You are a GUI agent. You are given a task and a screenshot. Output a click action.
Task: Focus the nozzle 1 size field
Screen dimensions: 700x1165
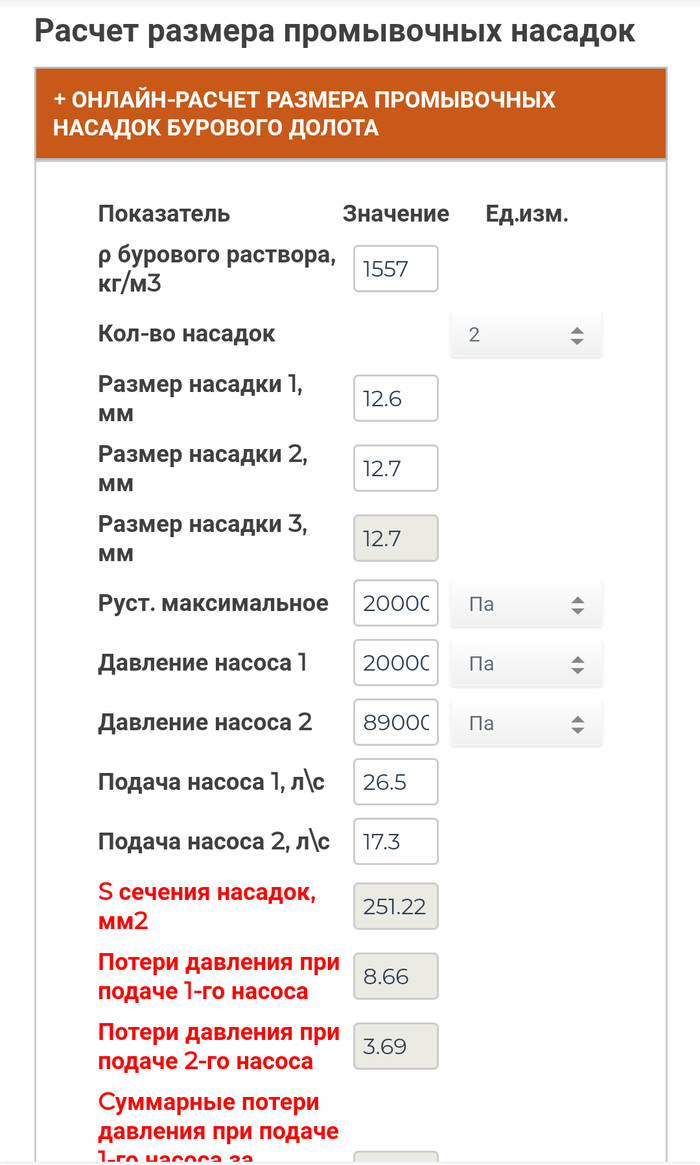(396, 398)
